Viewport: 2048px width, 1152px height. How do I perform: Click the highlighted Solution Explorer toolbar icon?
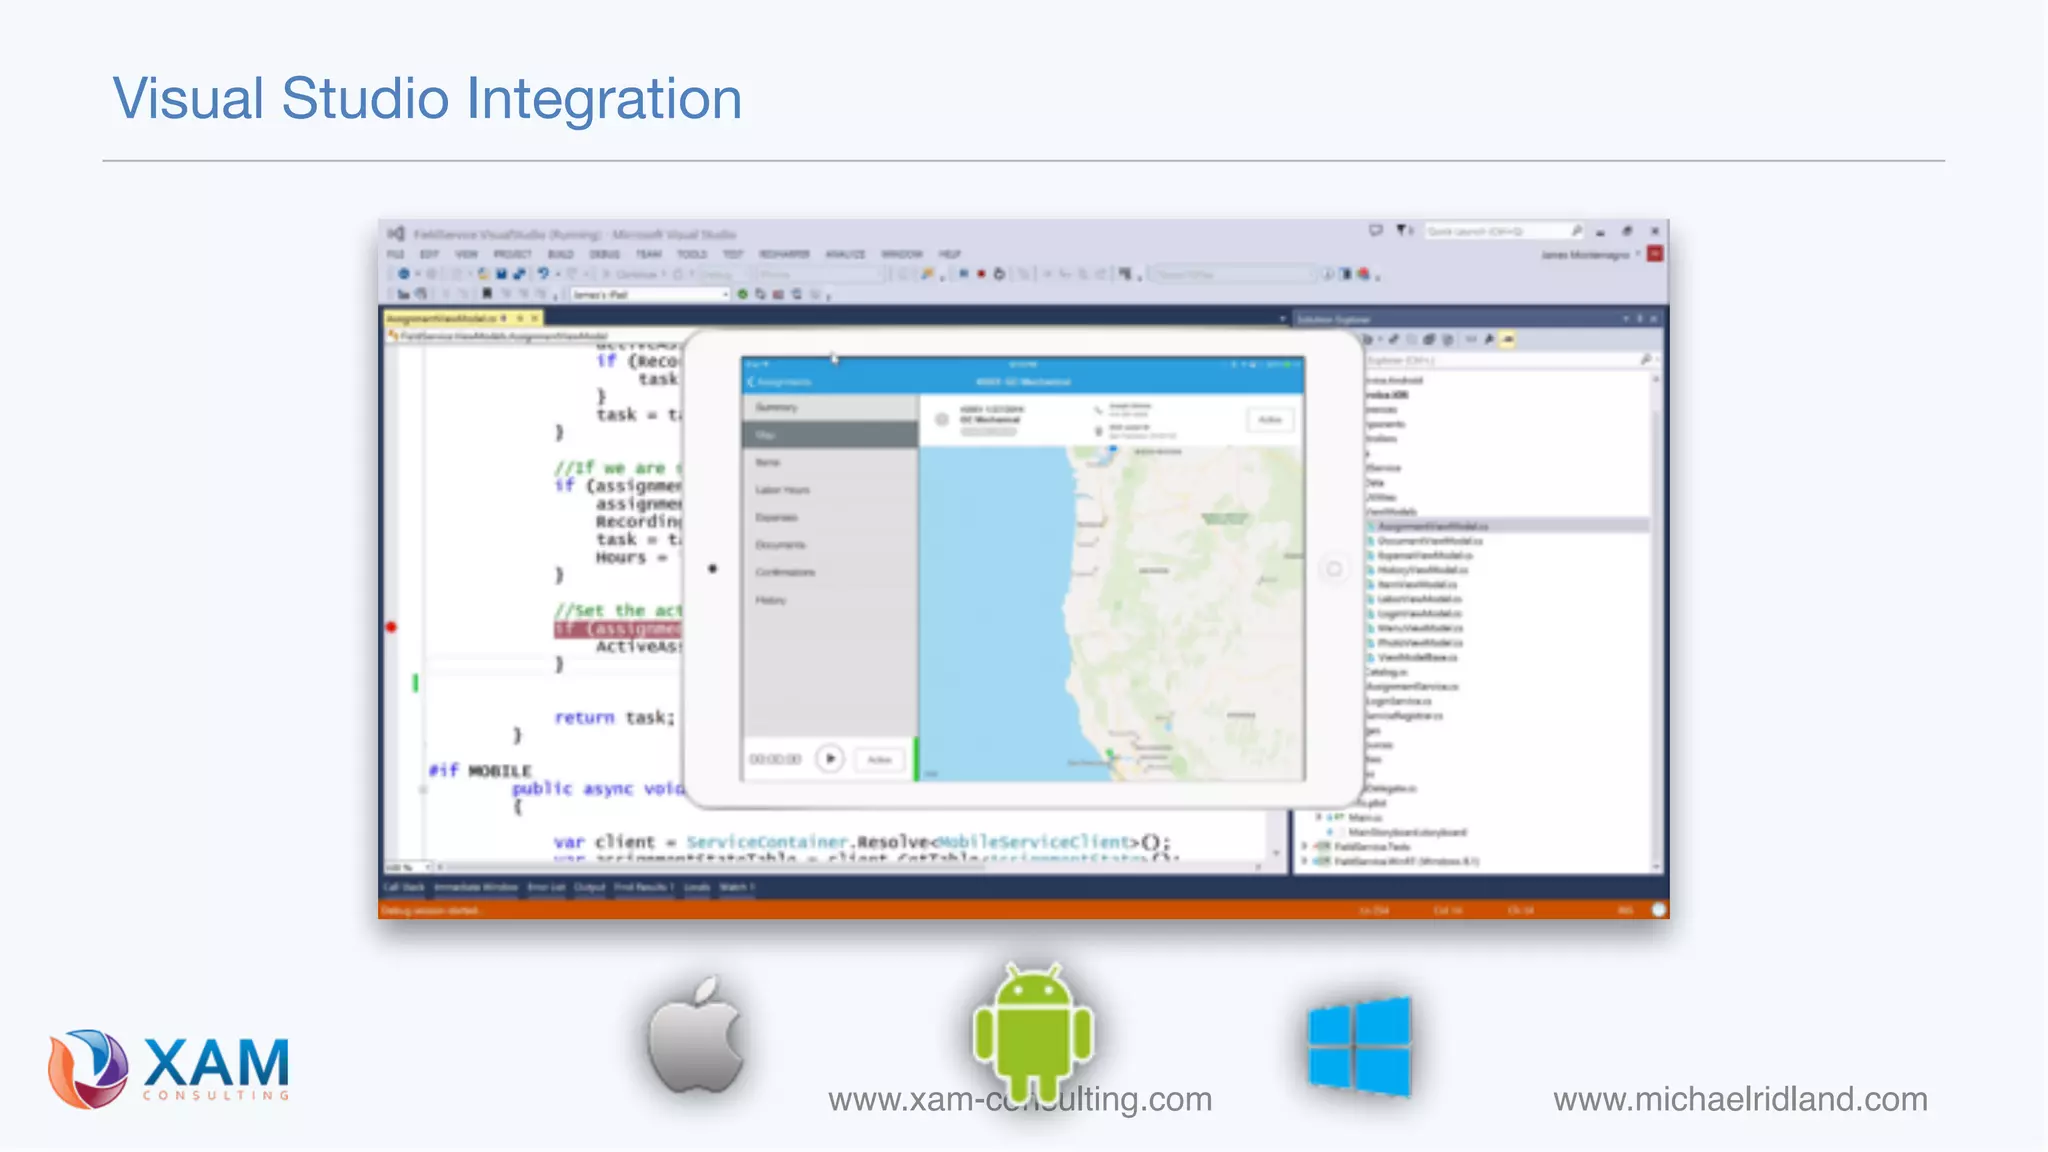tap(1508, 340)
